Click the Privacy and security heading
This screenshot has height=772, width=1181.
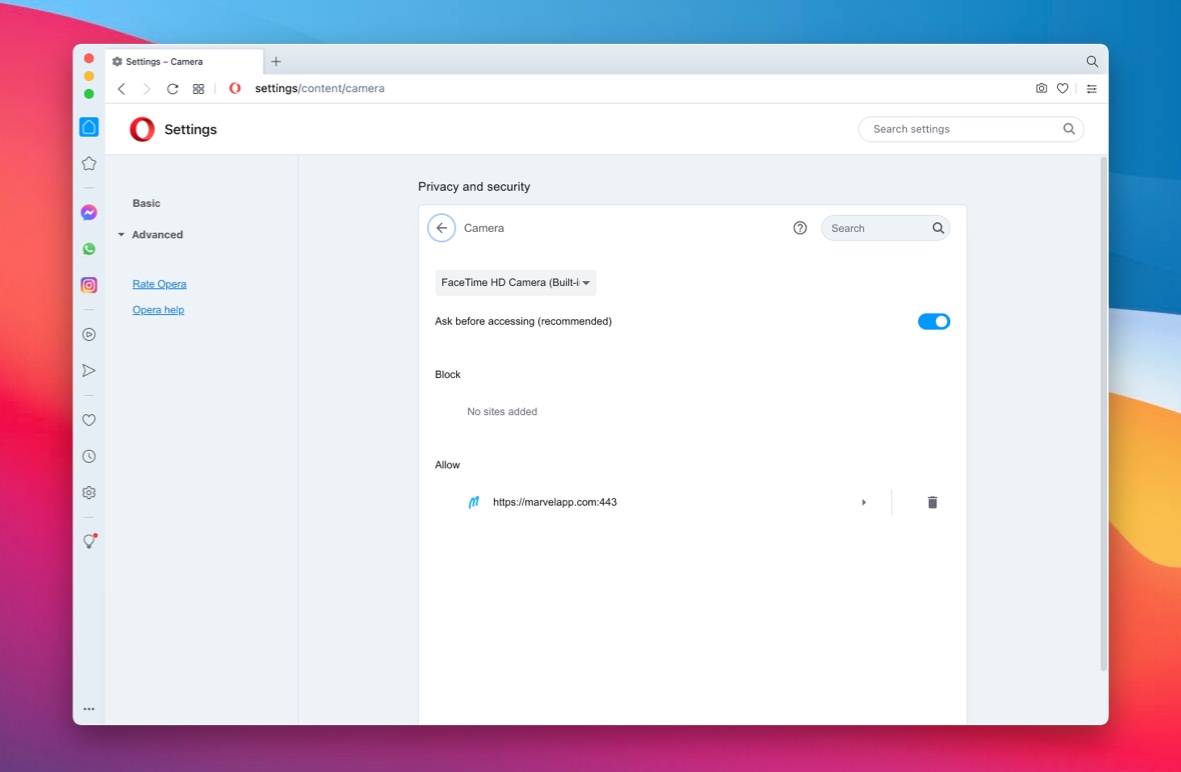tap(474, 187)
